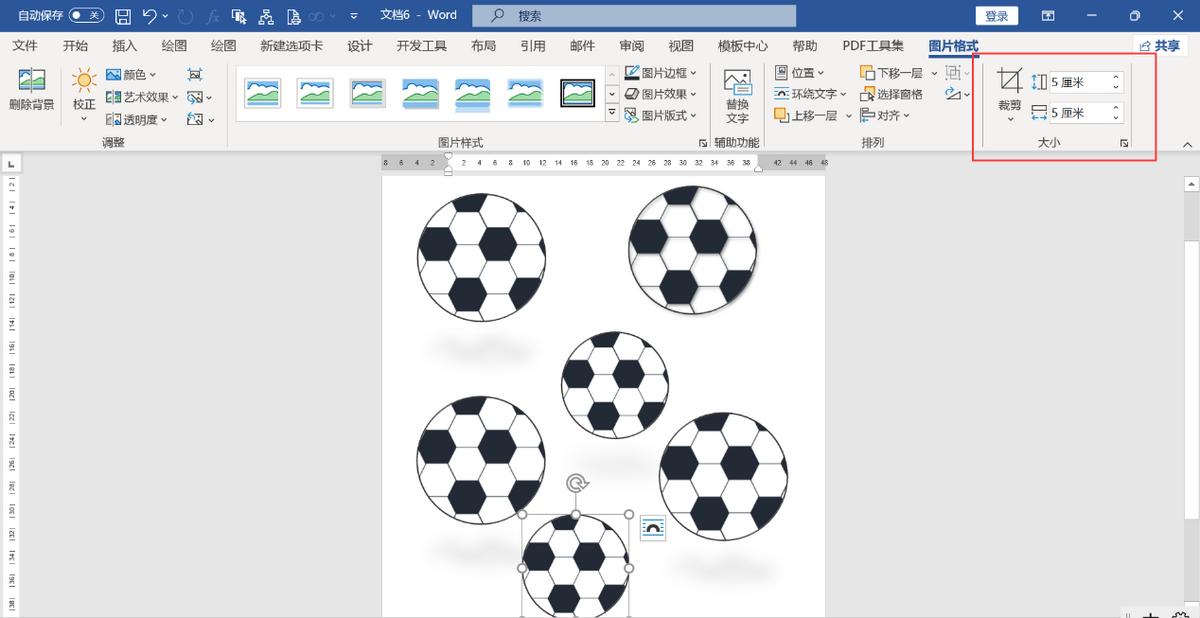Click the Save icon in the title bar
This screenshot has width=1200, height=618.
[123, 16]
